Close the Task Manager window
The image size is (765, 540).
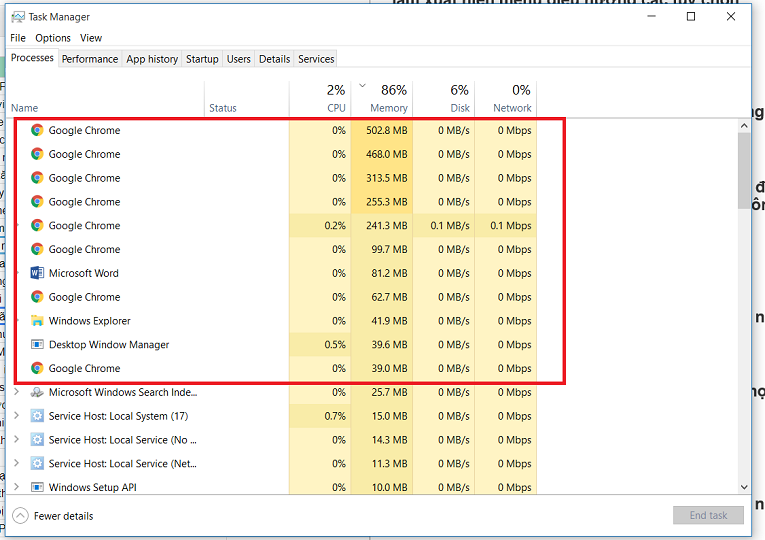click(731, 17)
